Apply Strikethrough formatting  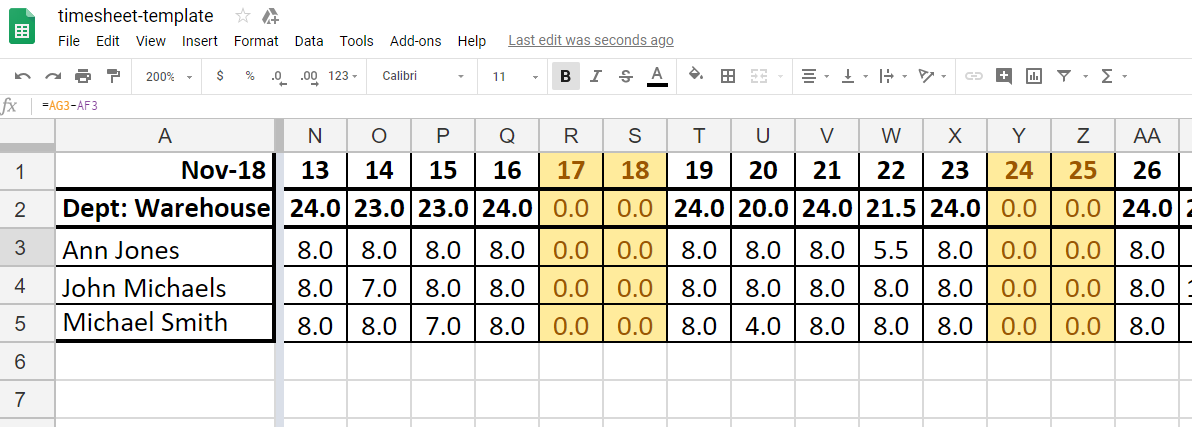(x=626, y=76)
